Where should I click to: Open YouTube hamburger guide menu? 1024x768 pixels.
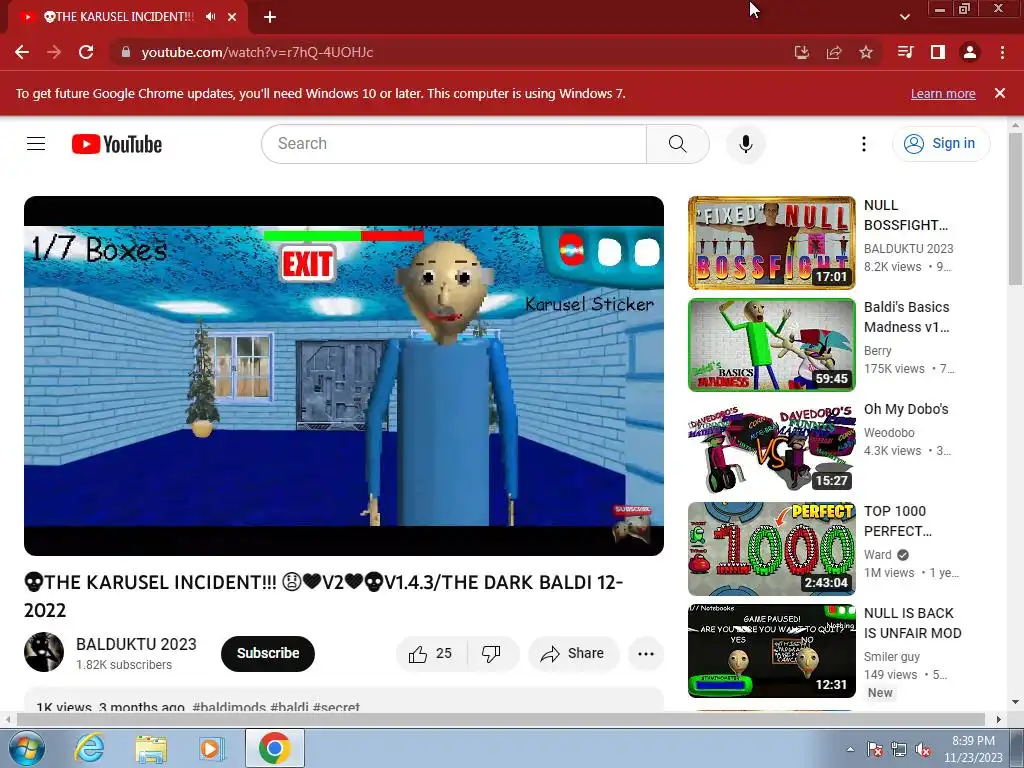click(36, 144)
